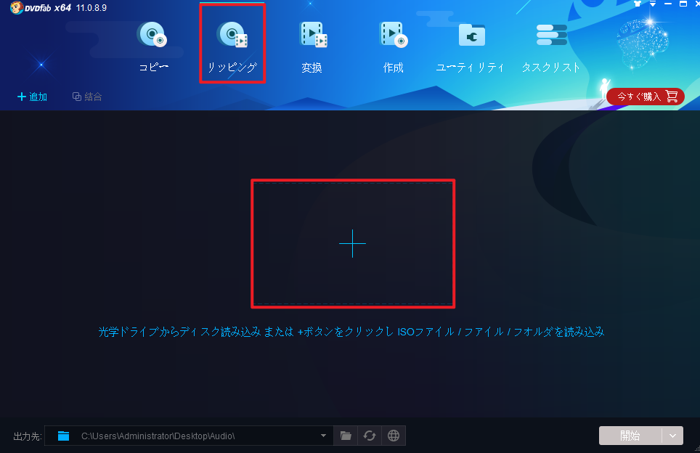Open the タスクリスト (Task list)
The height and width of the screenshot is (453, 700).
pyautogui.click(x=551, y=47)
